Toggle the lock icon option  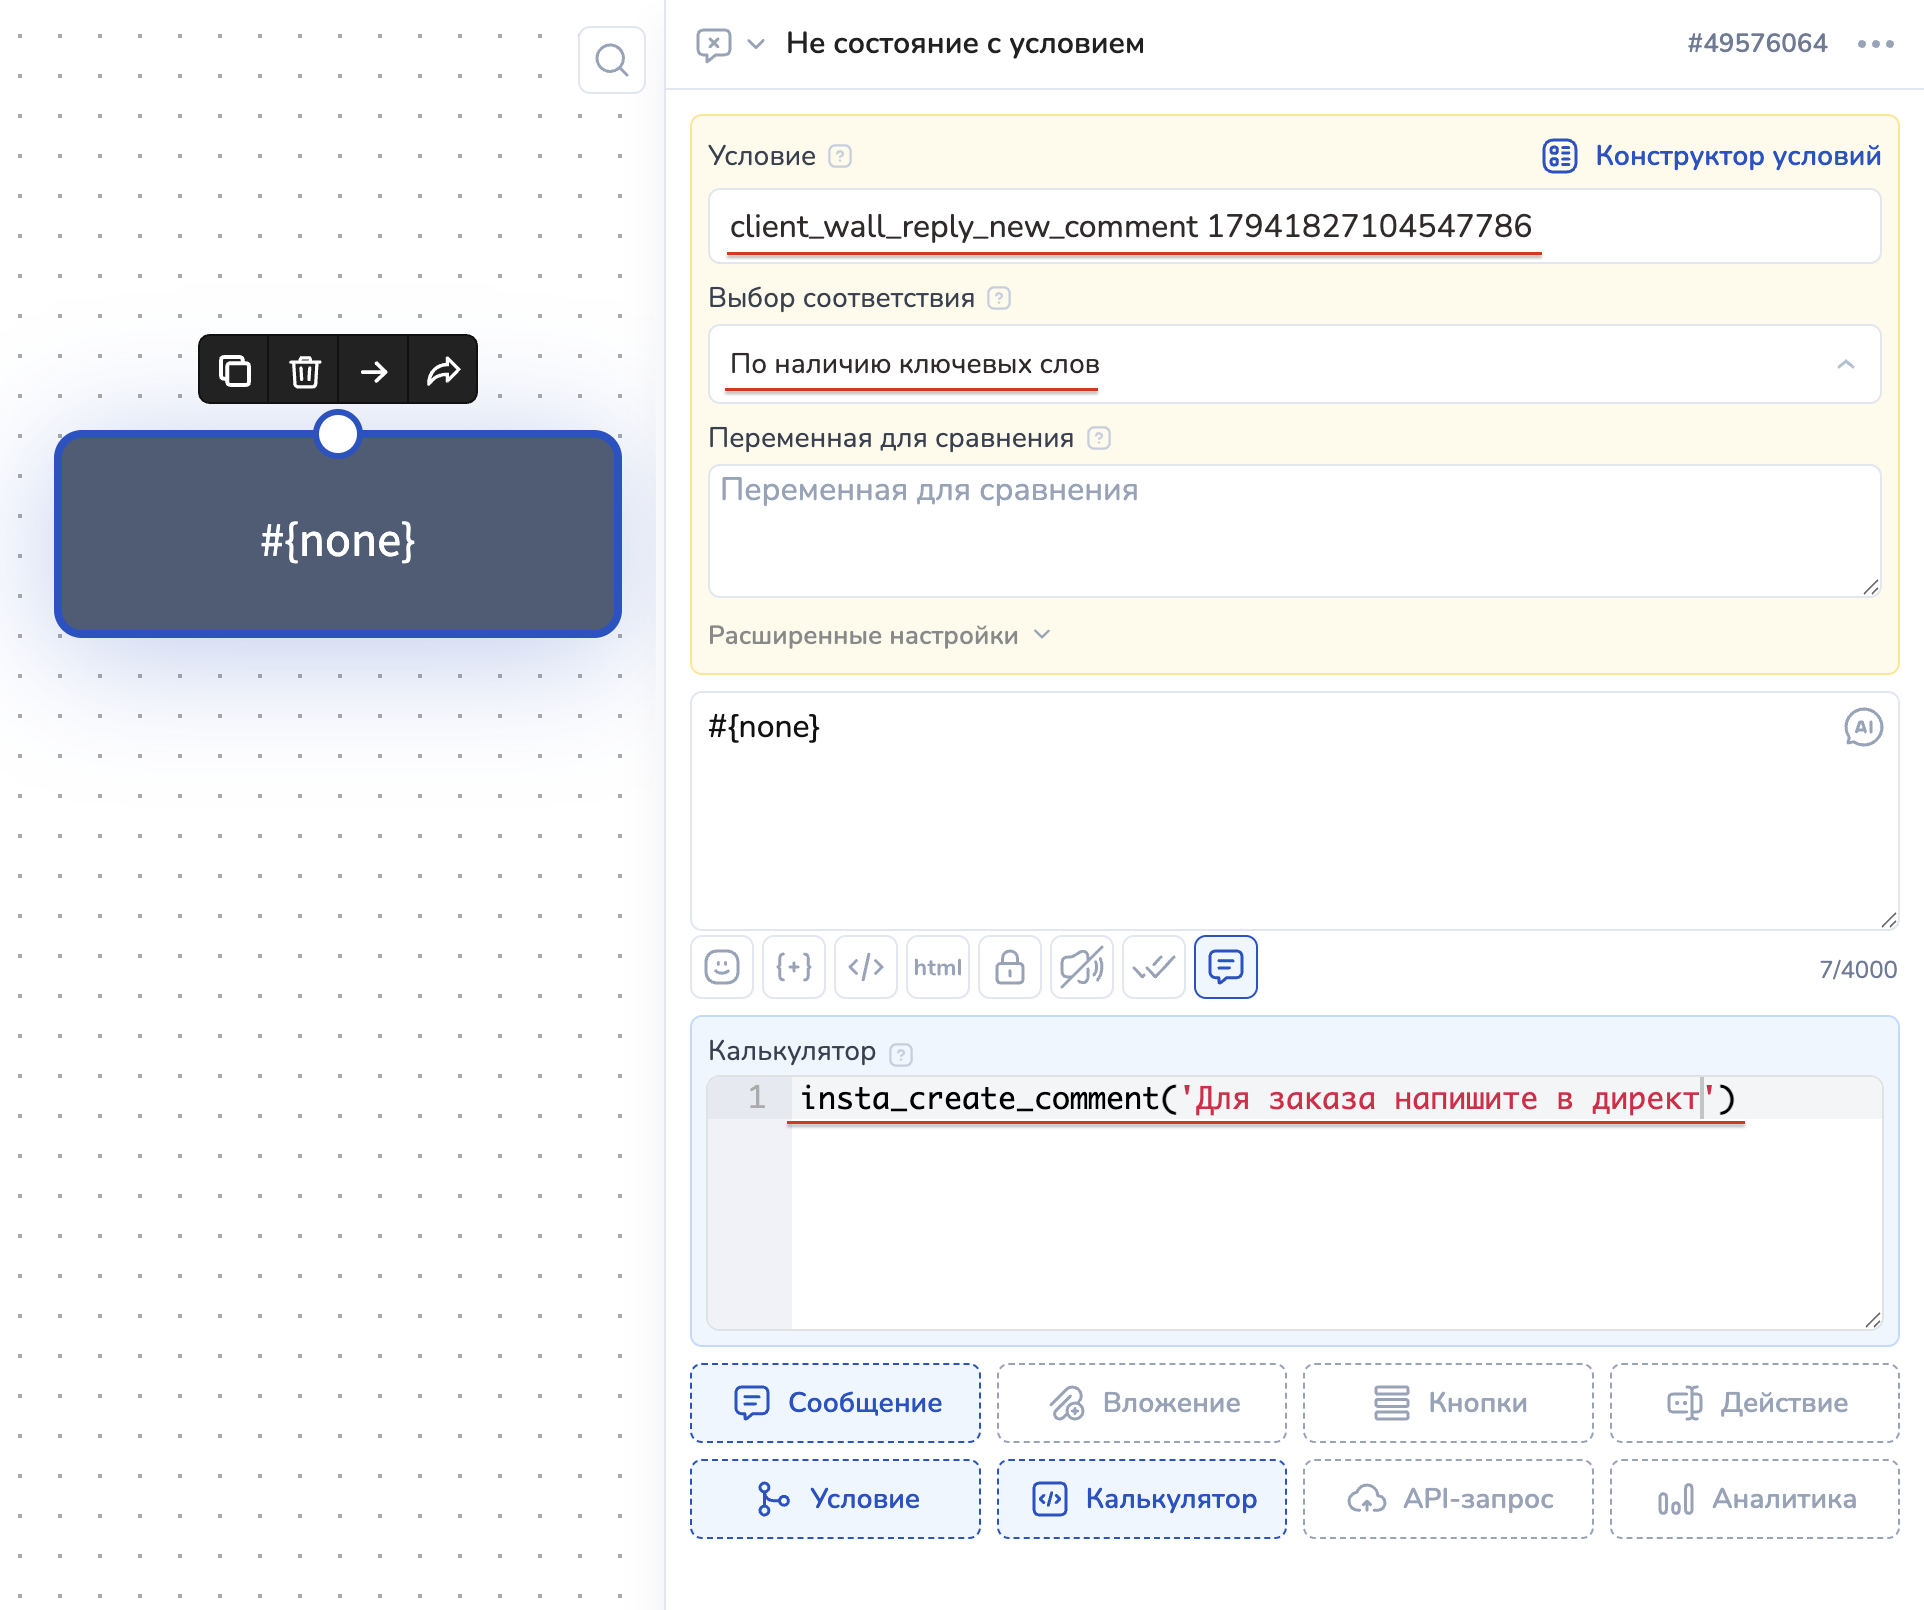[x=1009, y=967]
